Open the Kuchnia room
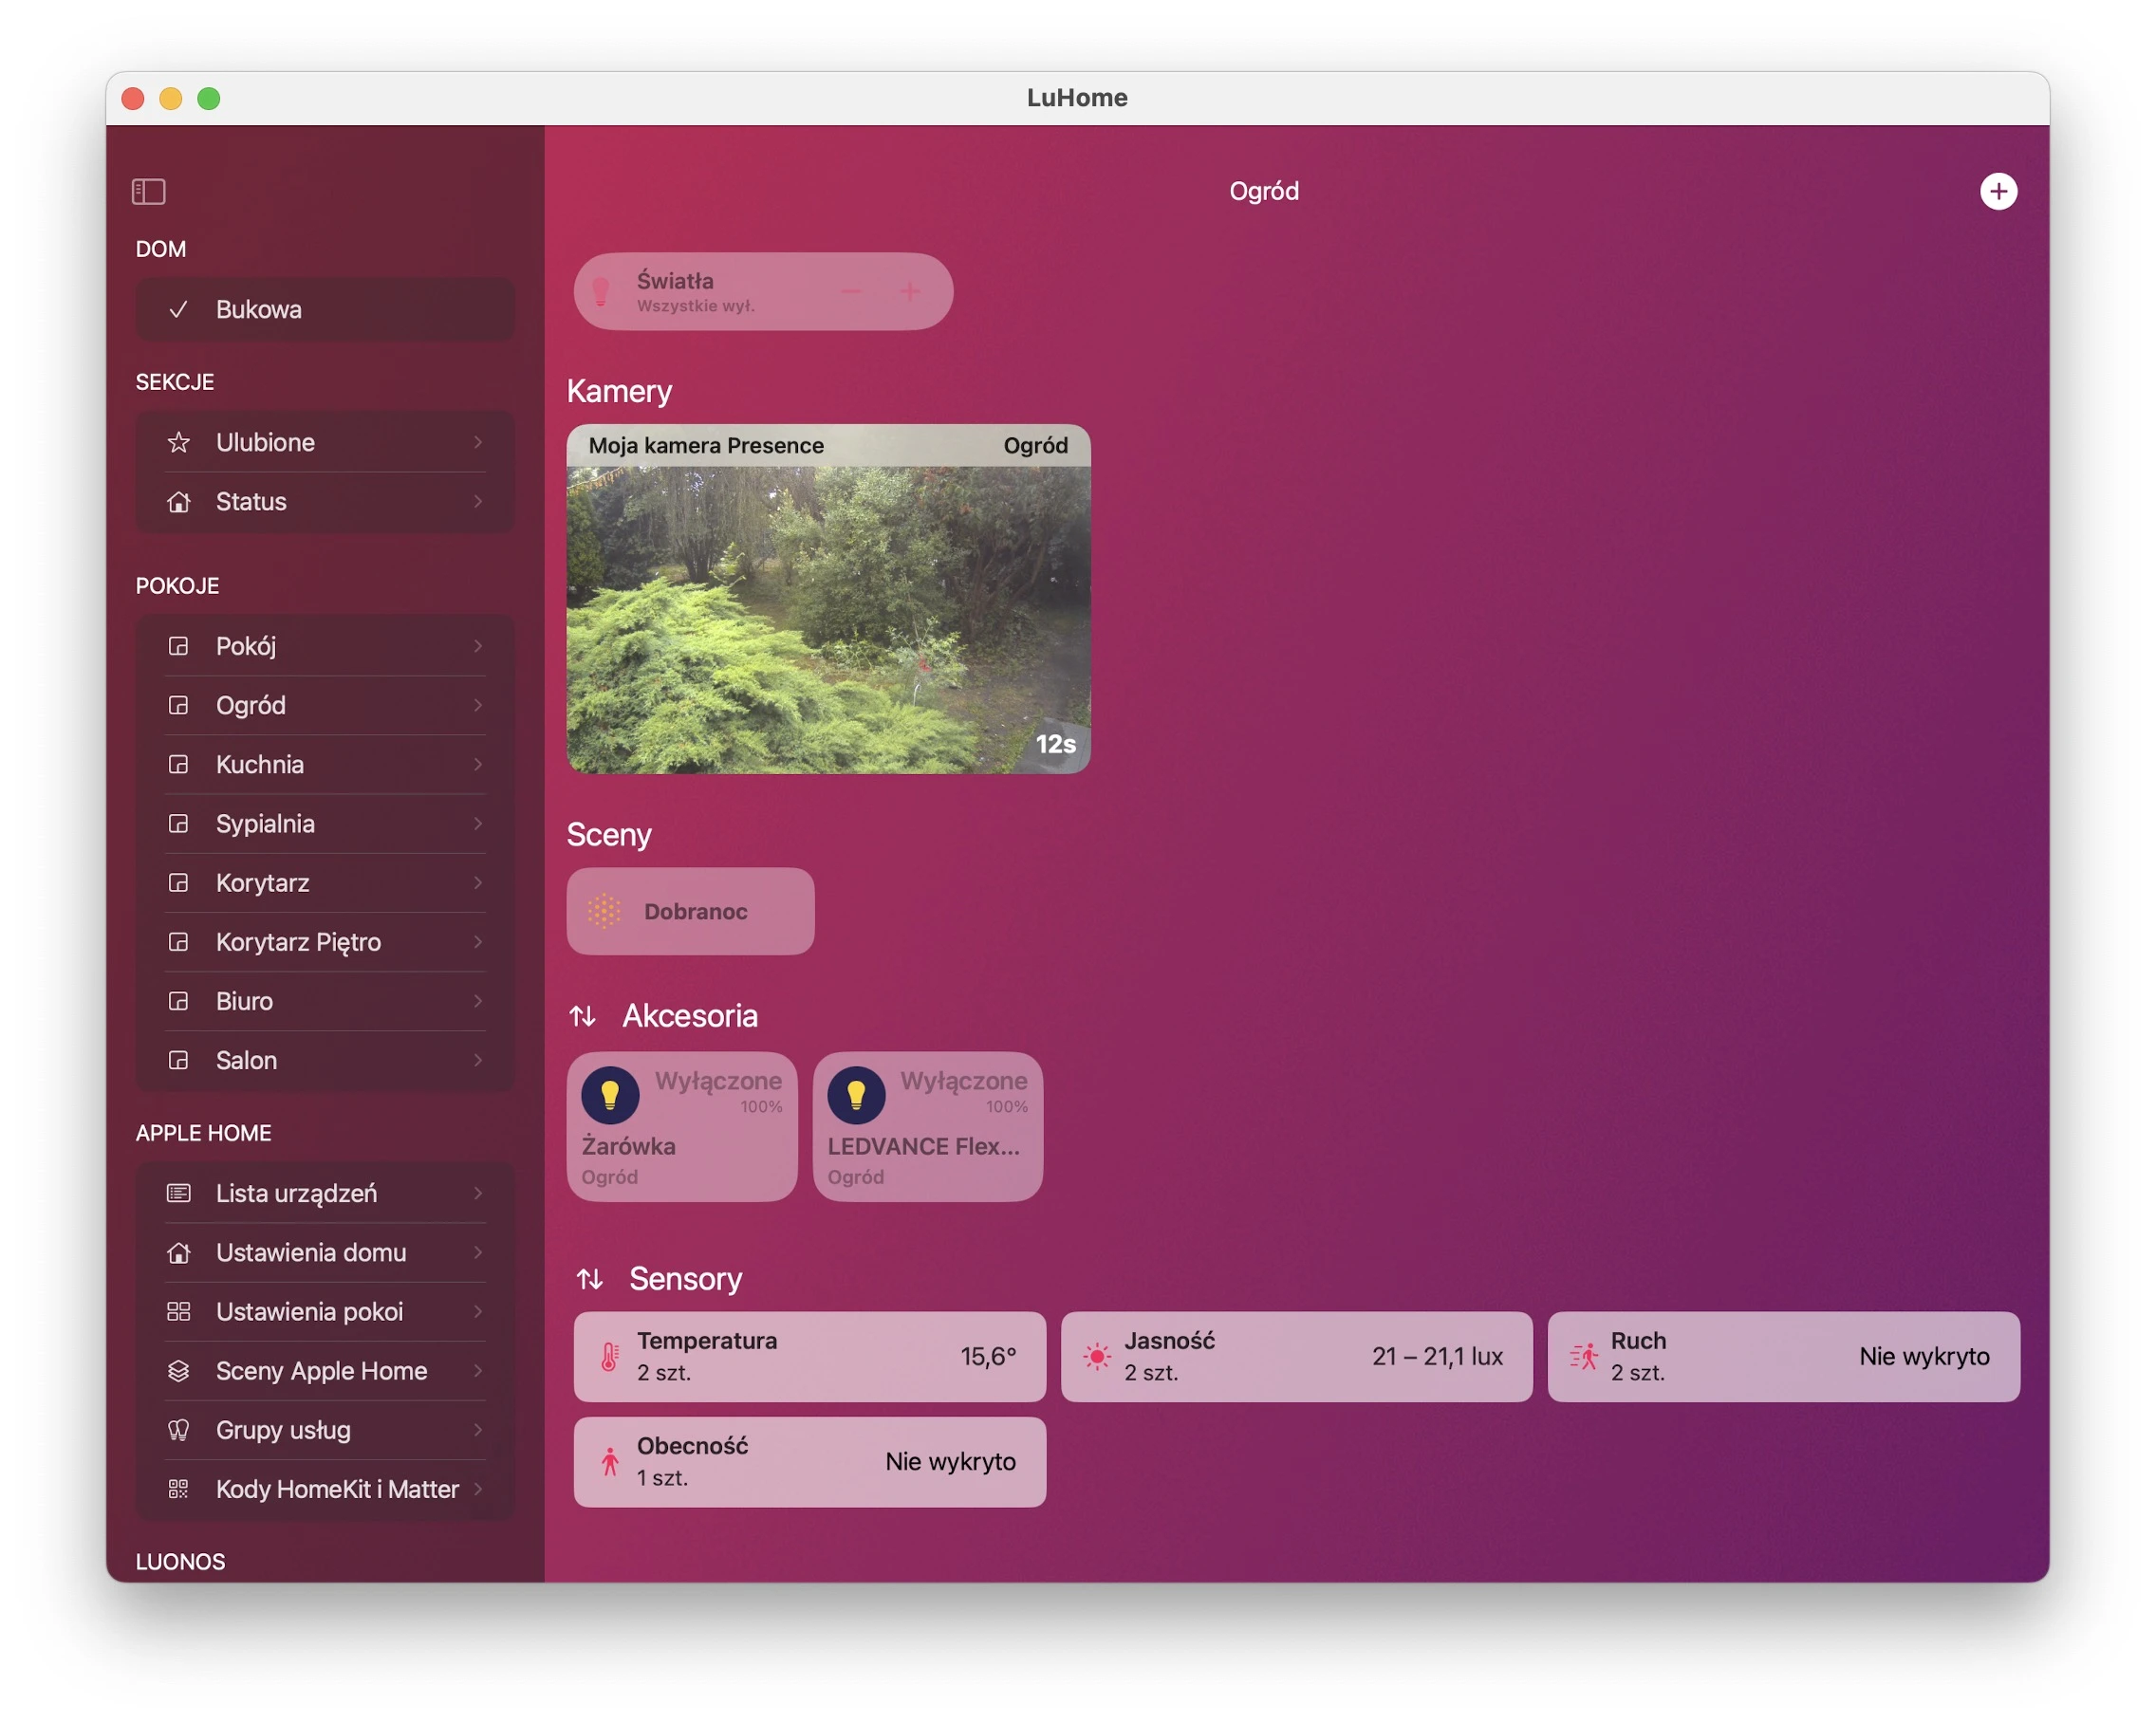 pyautogui.click(x=325, y=764)
